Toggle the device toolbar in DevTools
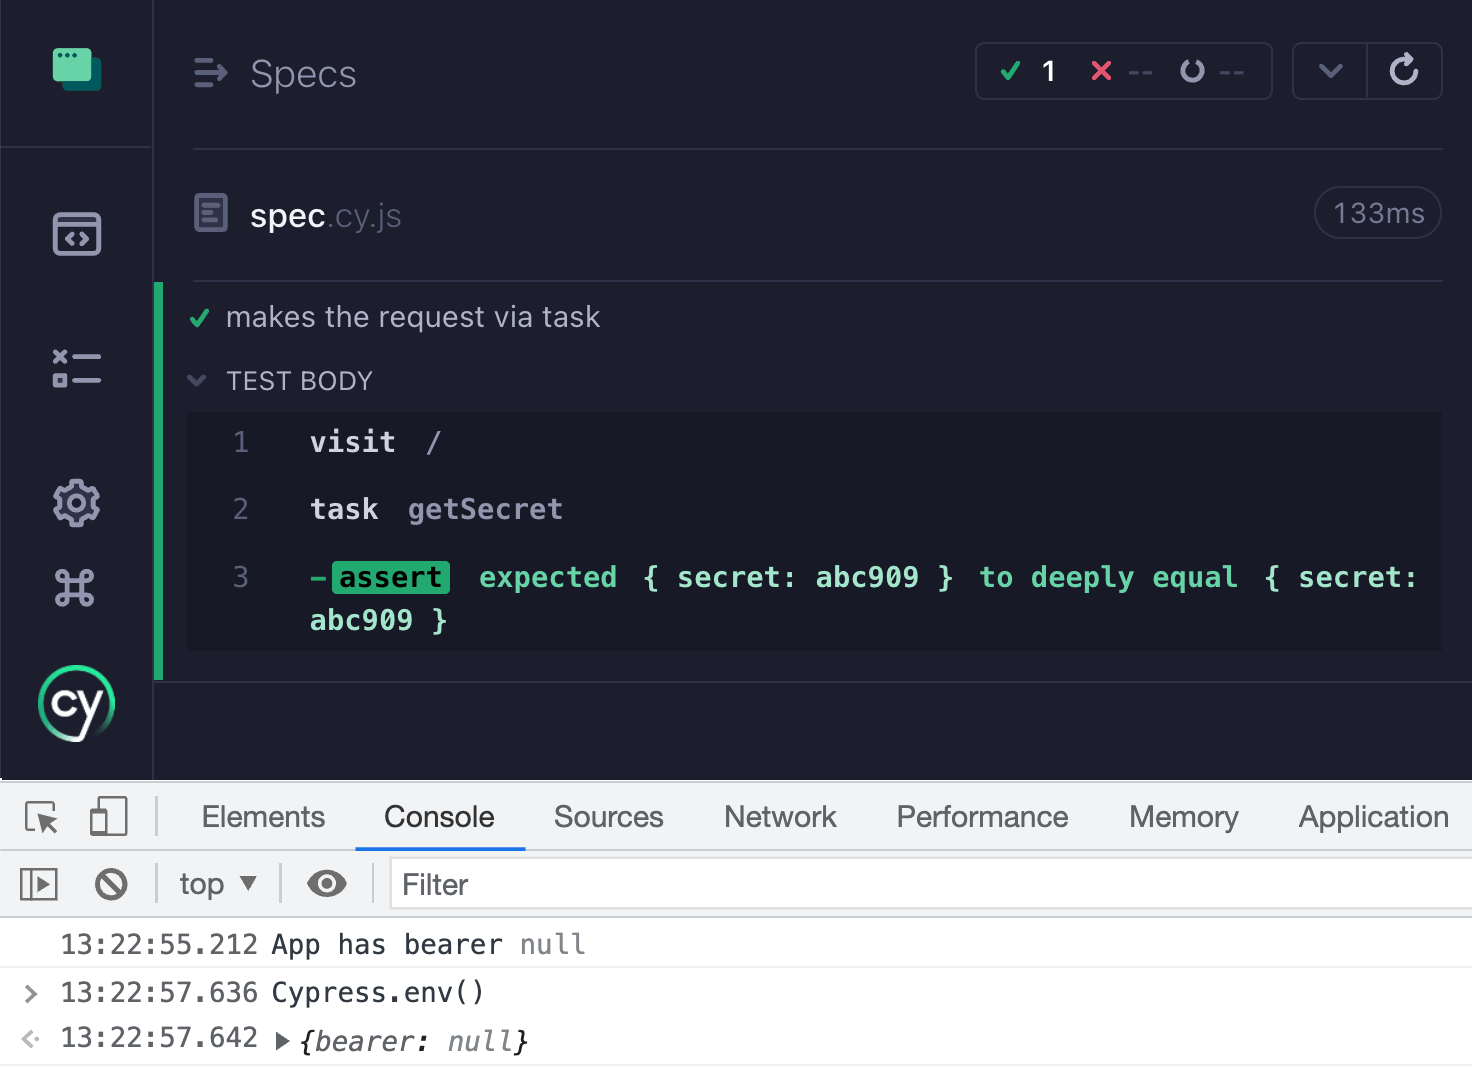The image size is (1472, 1068). point(108,817)
